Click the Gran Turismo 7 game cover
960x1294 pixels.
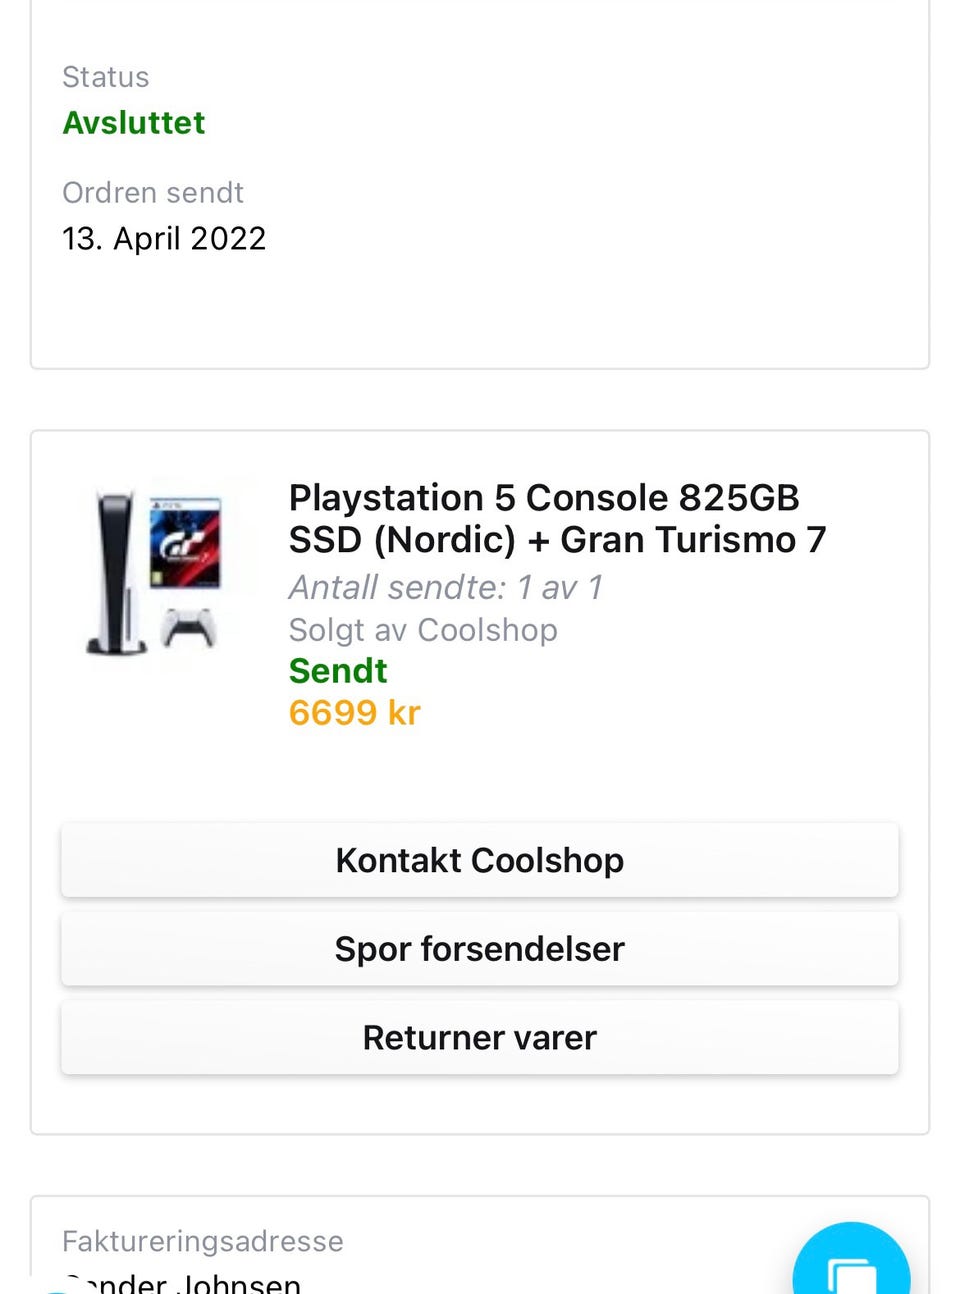185,543
